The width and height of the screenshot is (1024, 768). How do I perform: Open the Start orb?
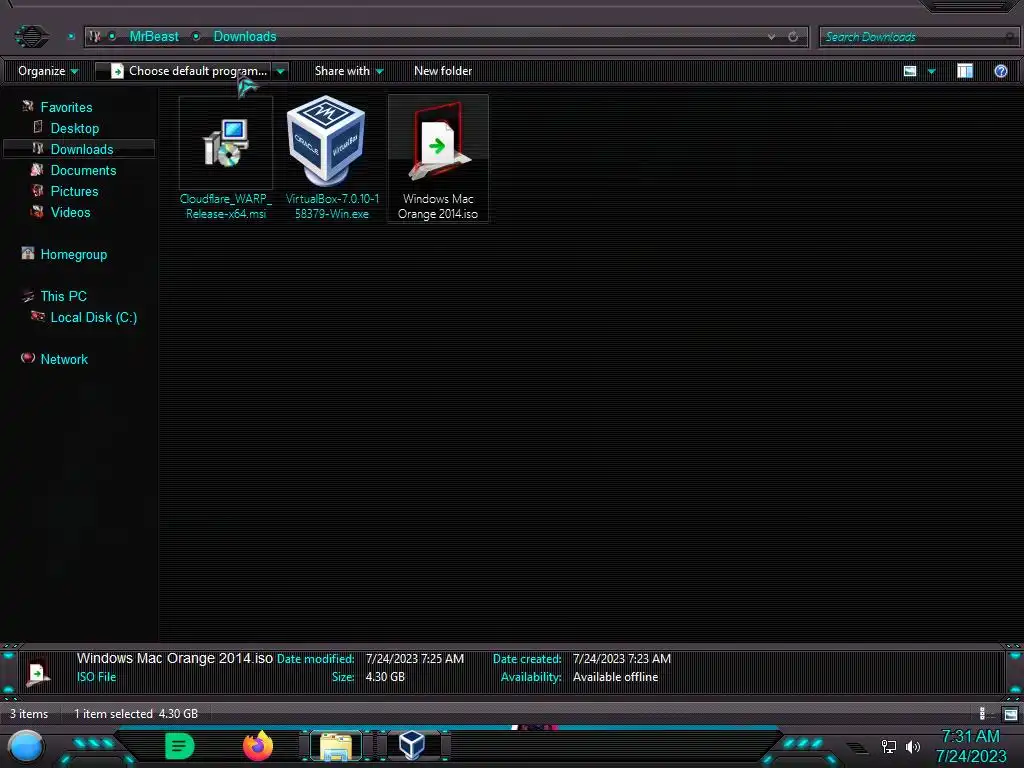tap(26, 746)
